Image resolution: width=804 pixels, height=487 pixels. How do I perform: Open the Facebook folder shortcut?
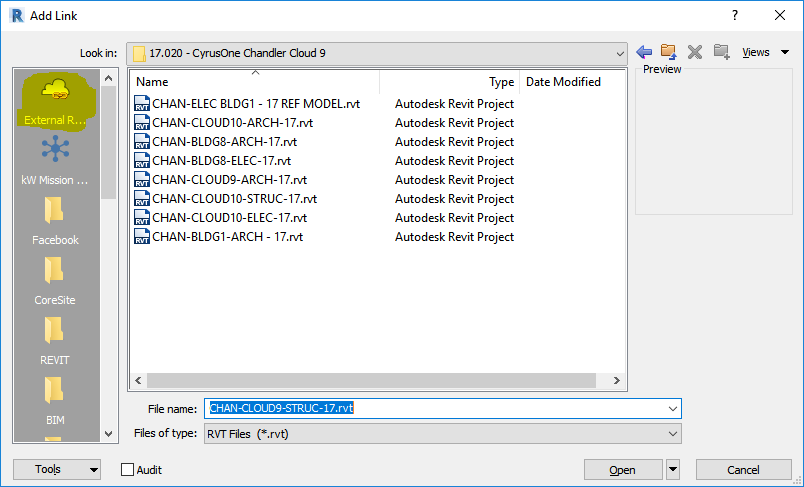pyautogui.click(x=55, y=222)
